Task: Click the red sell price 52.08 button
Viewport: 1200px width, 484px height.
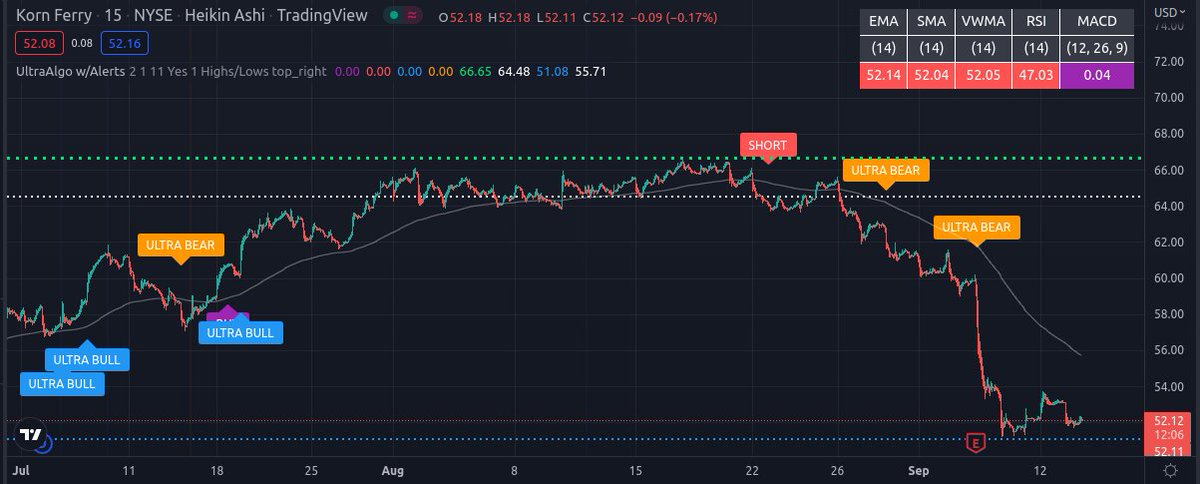Action: click(x=40, y=44)
